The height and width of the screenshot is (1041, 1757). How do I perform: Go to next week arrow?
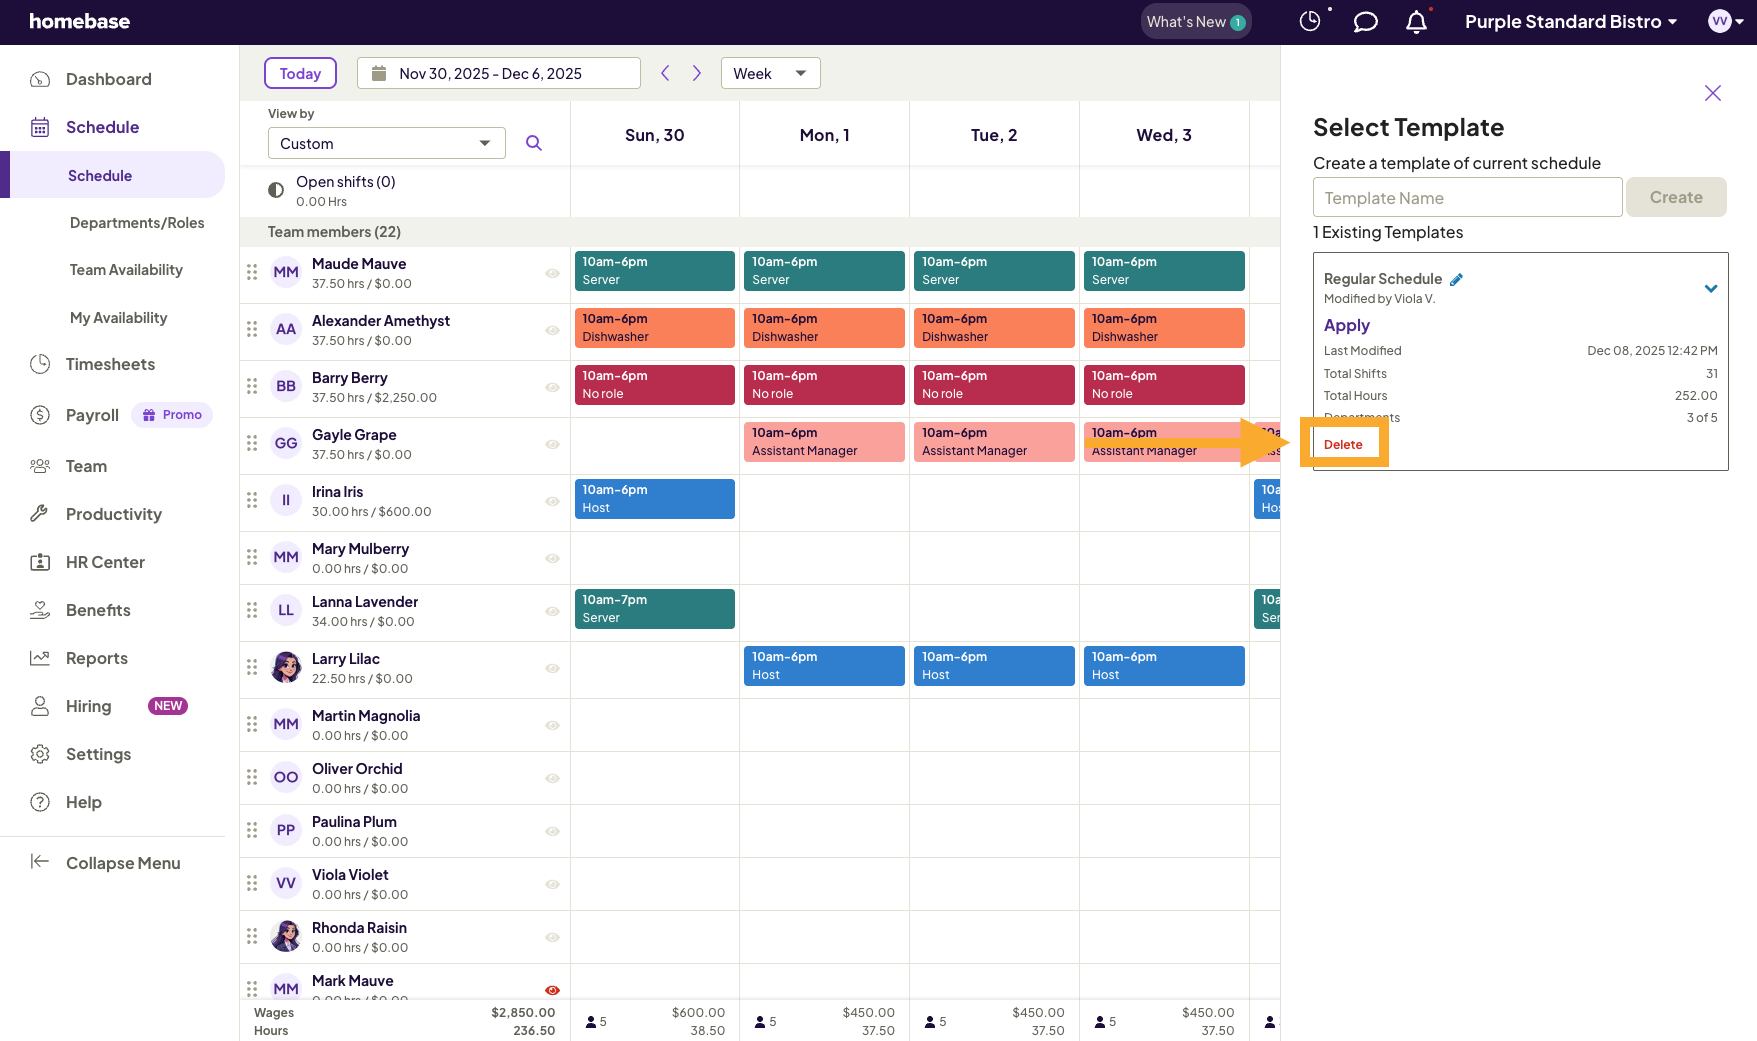pos(697,73)
